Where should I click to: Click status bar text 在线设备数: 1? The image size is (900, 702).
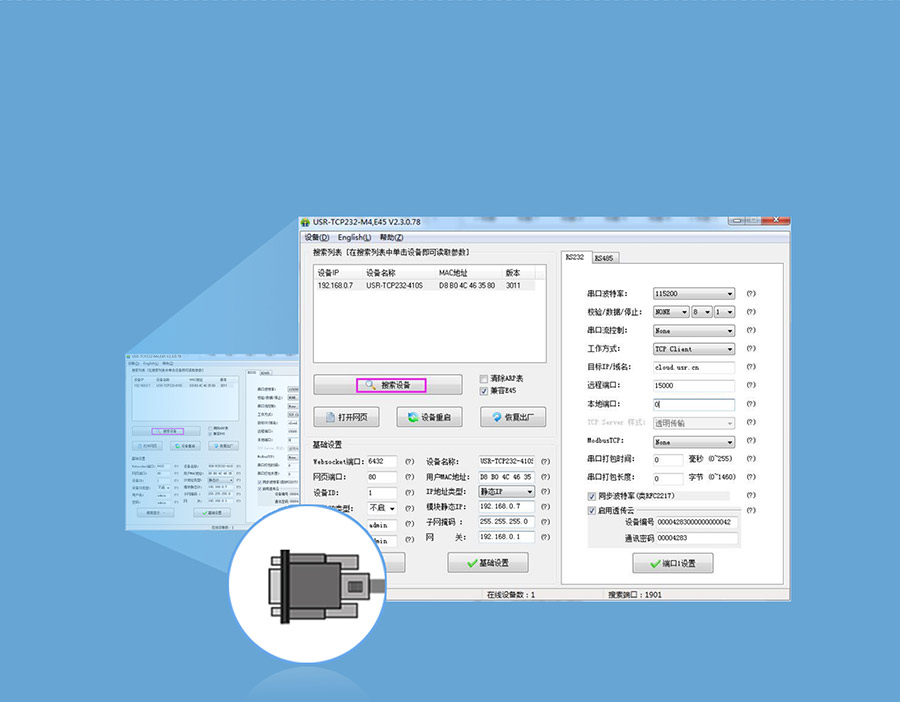click(511, 595)
